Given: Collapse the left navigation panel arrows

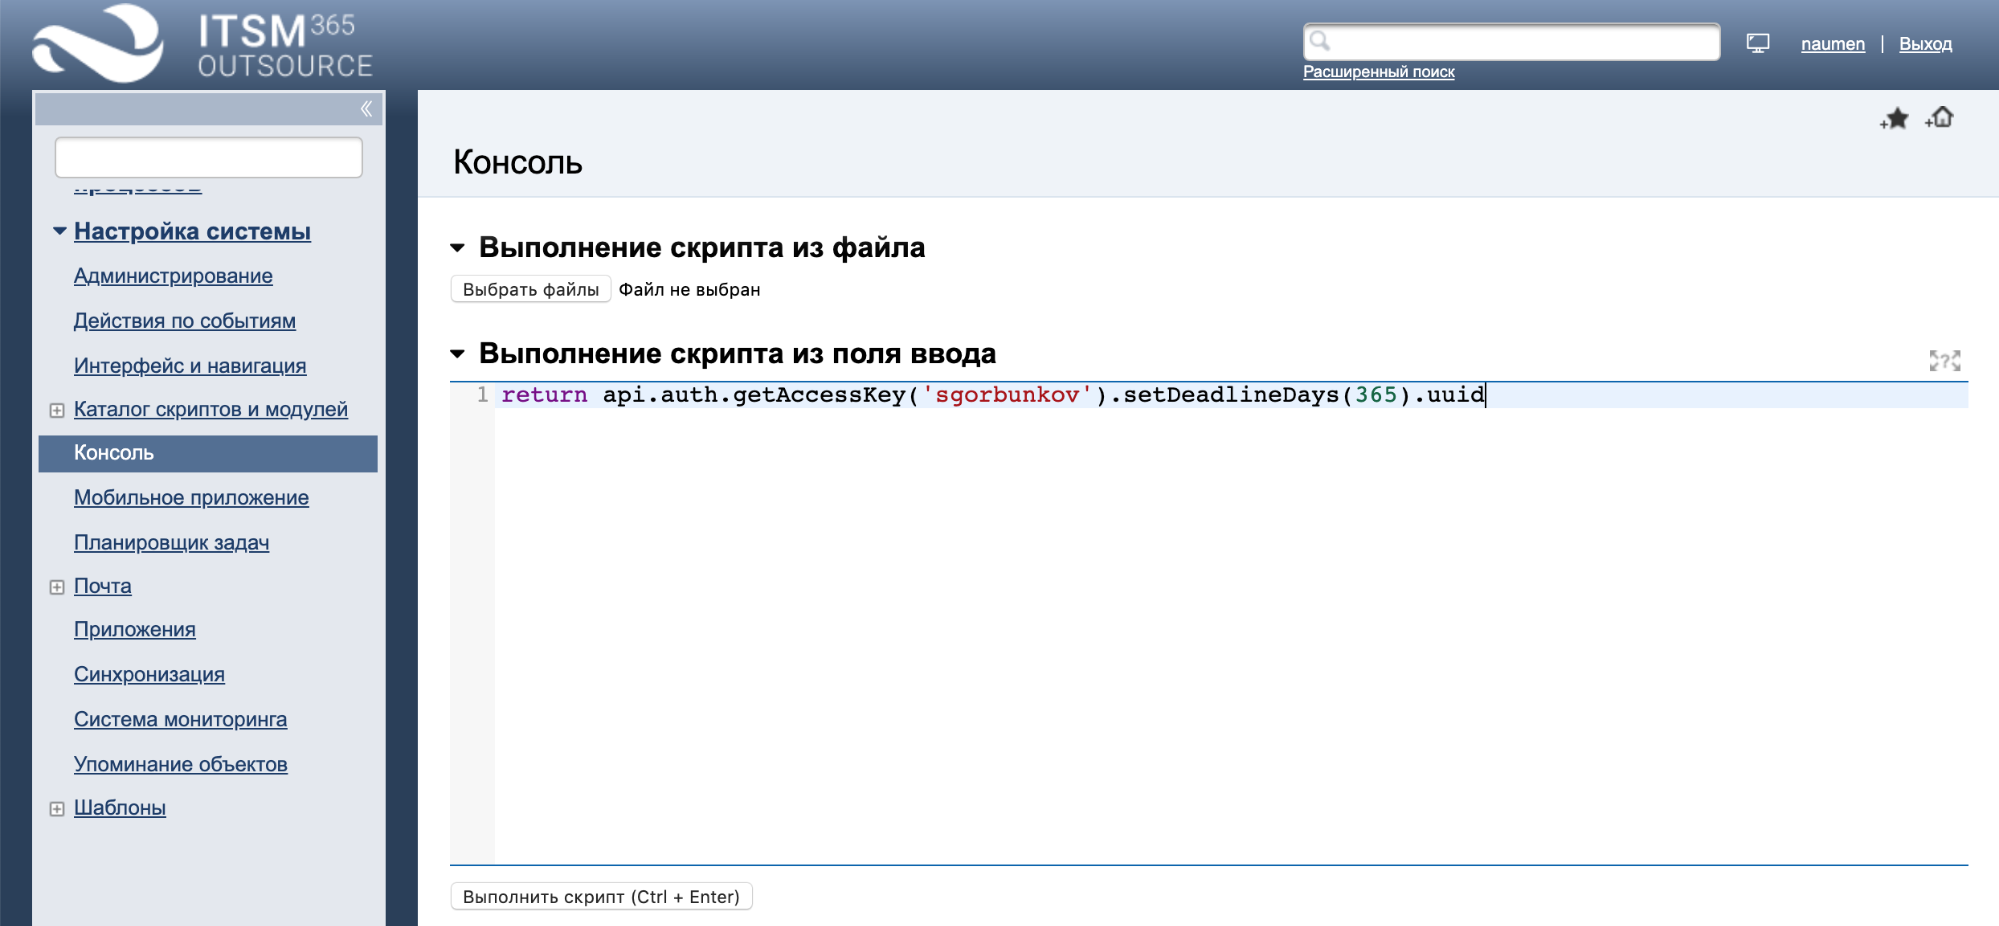Looking at the screenshot, I should pos(366,108).
